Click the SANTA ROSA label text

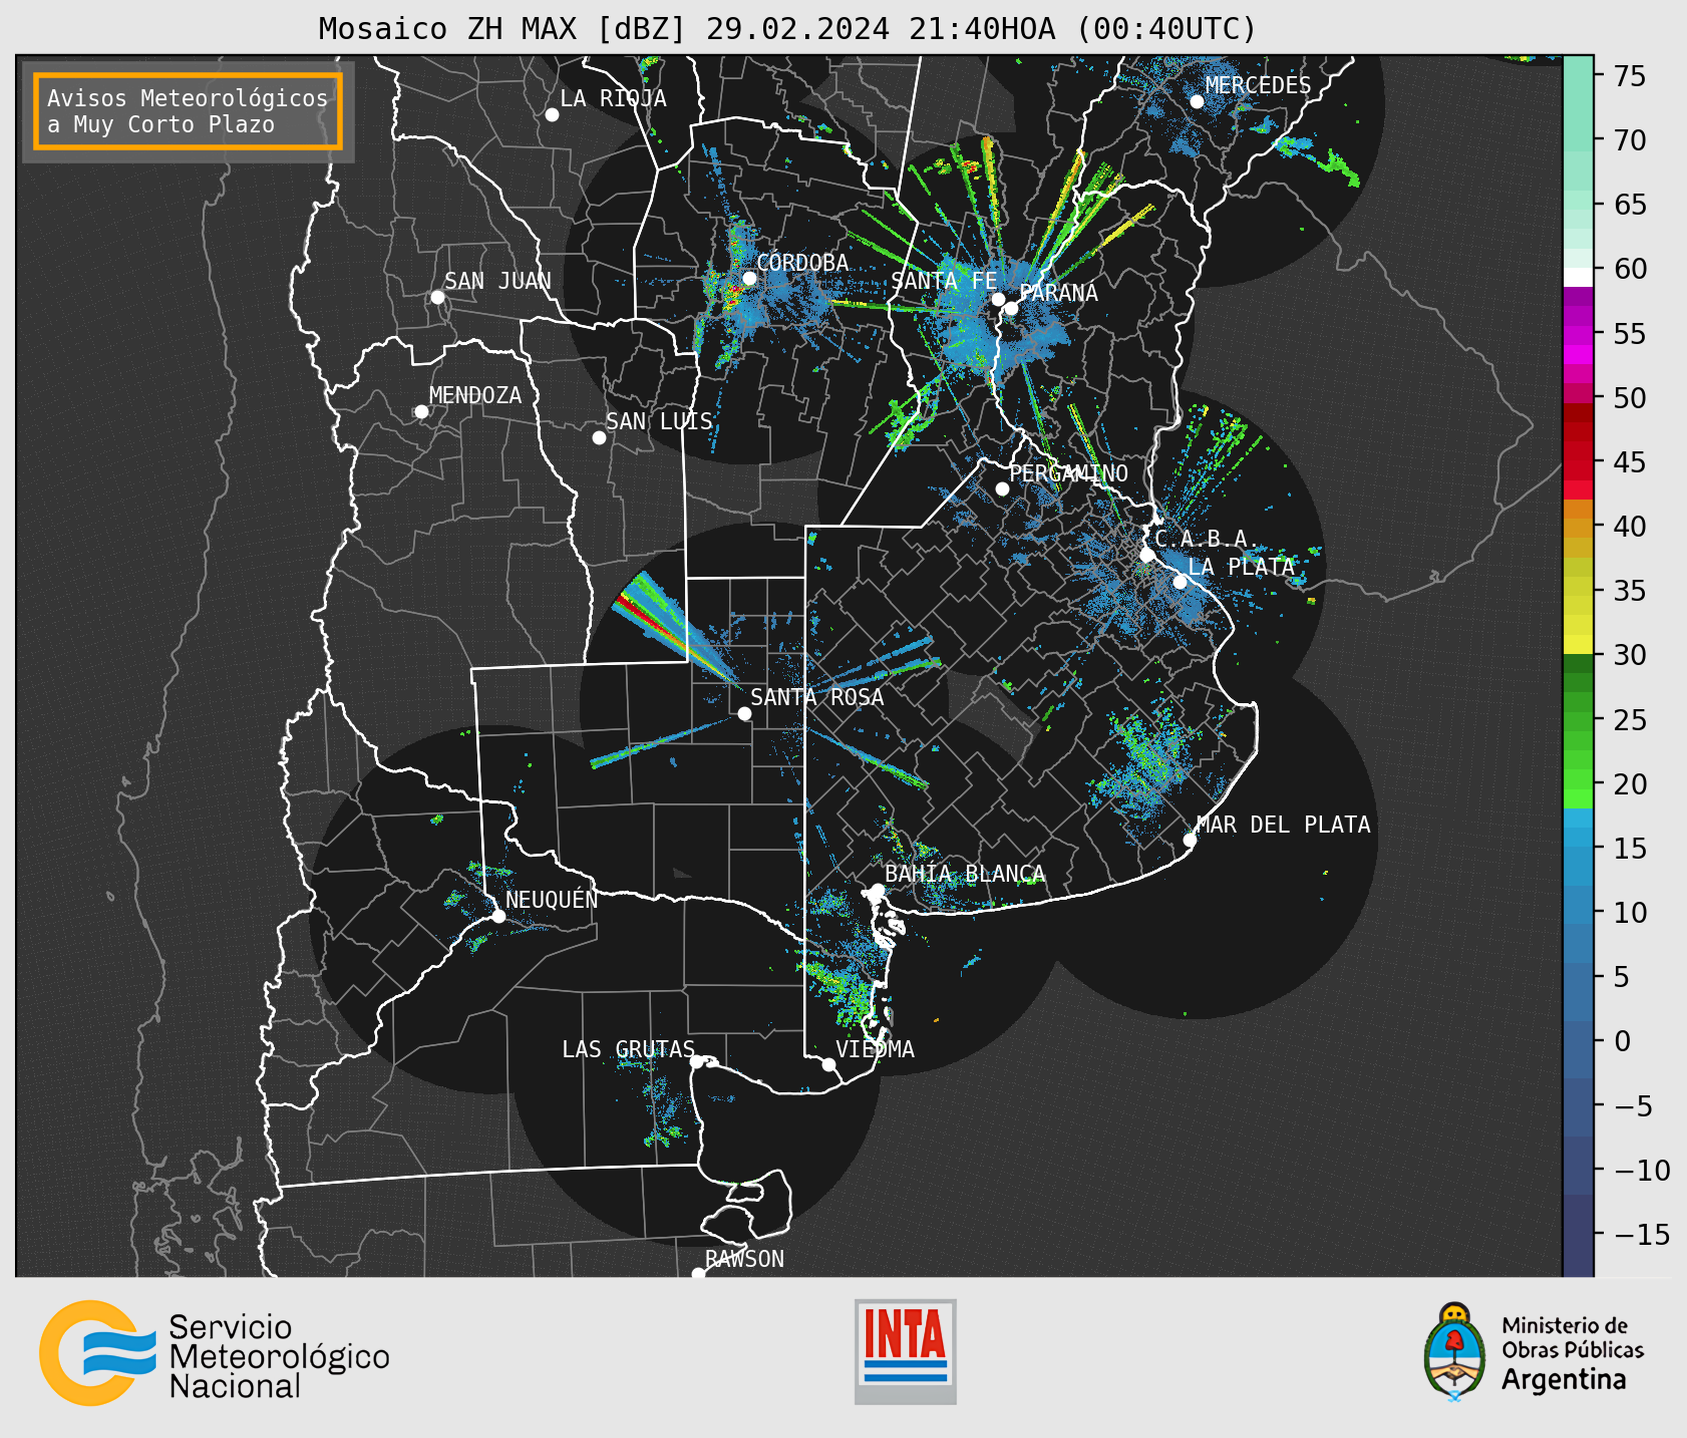point(817,697)
